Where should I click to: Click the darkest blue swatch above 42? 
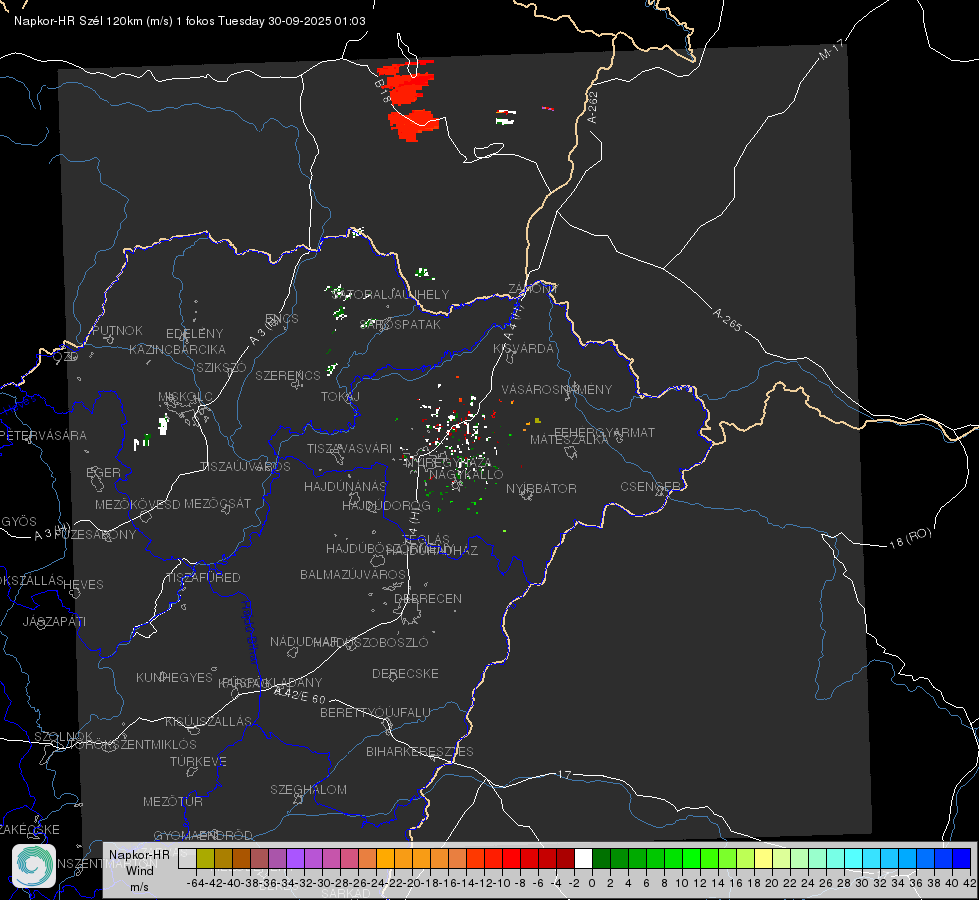(x=962, y=859)
